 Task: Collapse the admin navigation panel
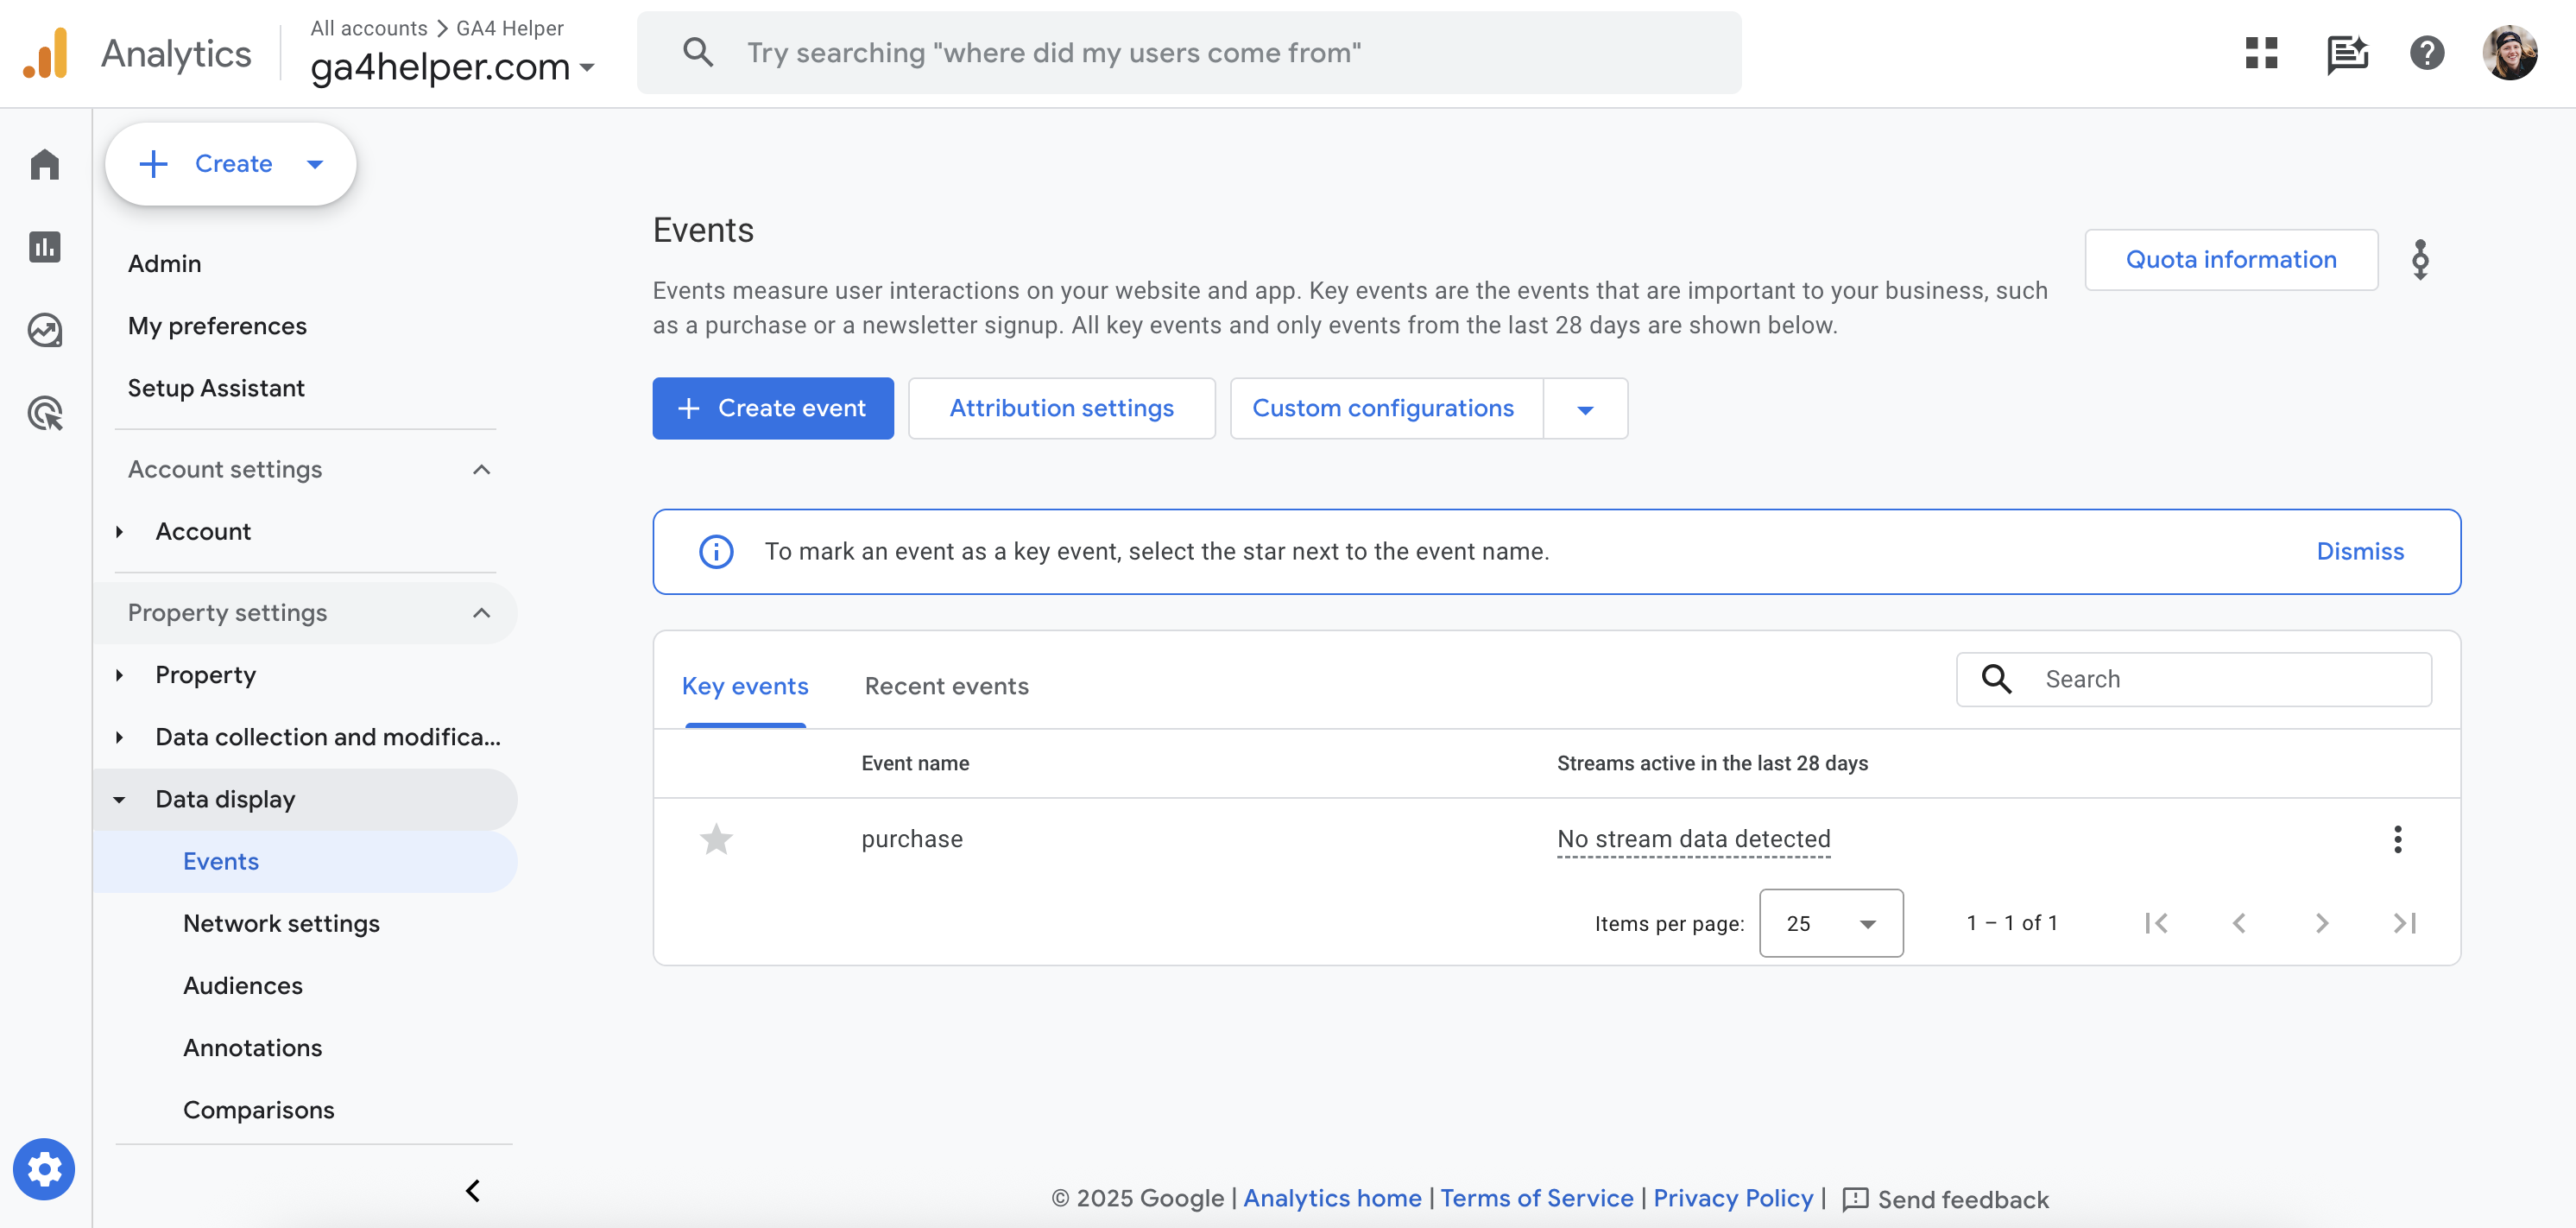(x=473, y=1190)
